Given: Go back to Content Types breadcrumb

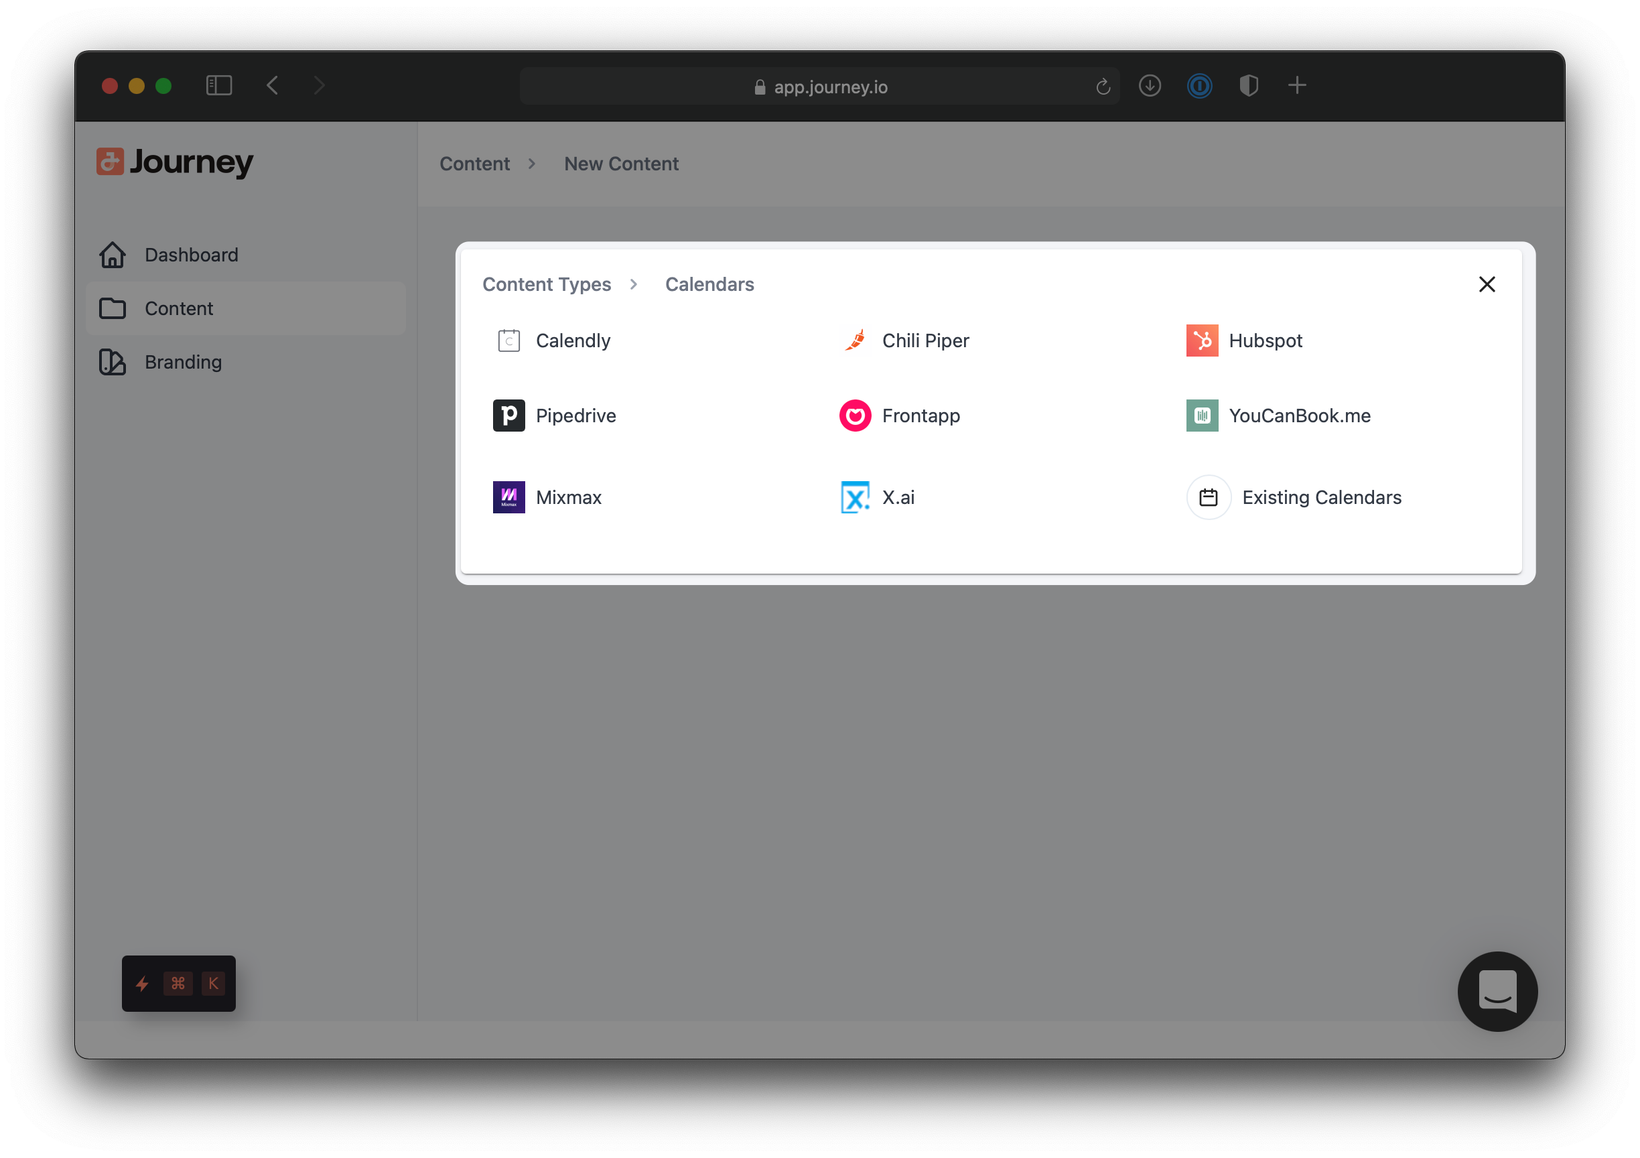Looking at the screenshot, I should point(547,285).
